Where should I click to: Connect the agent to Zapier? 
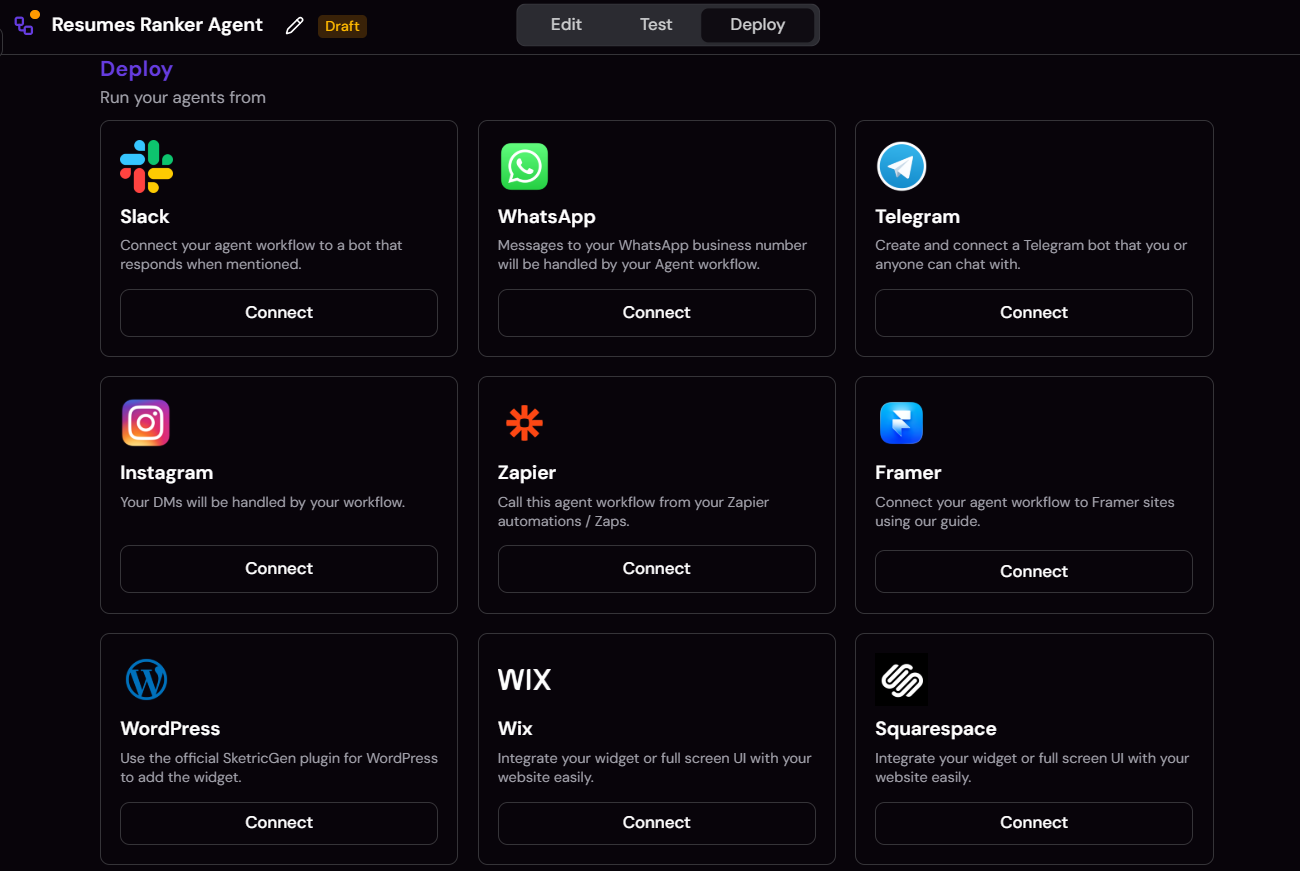coord(657,569)
